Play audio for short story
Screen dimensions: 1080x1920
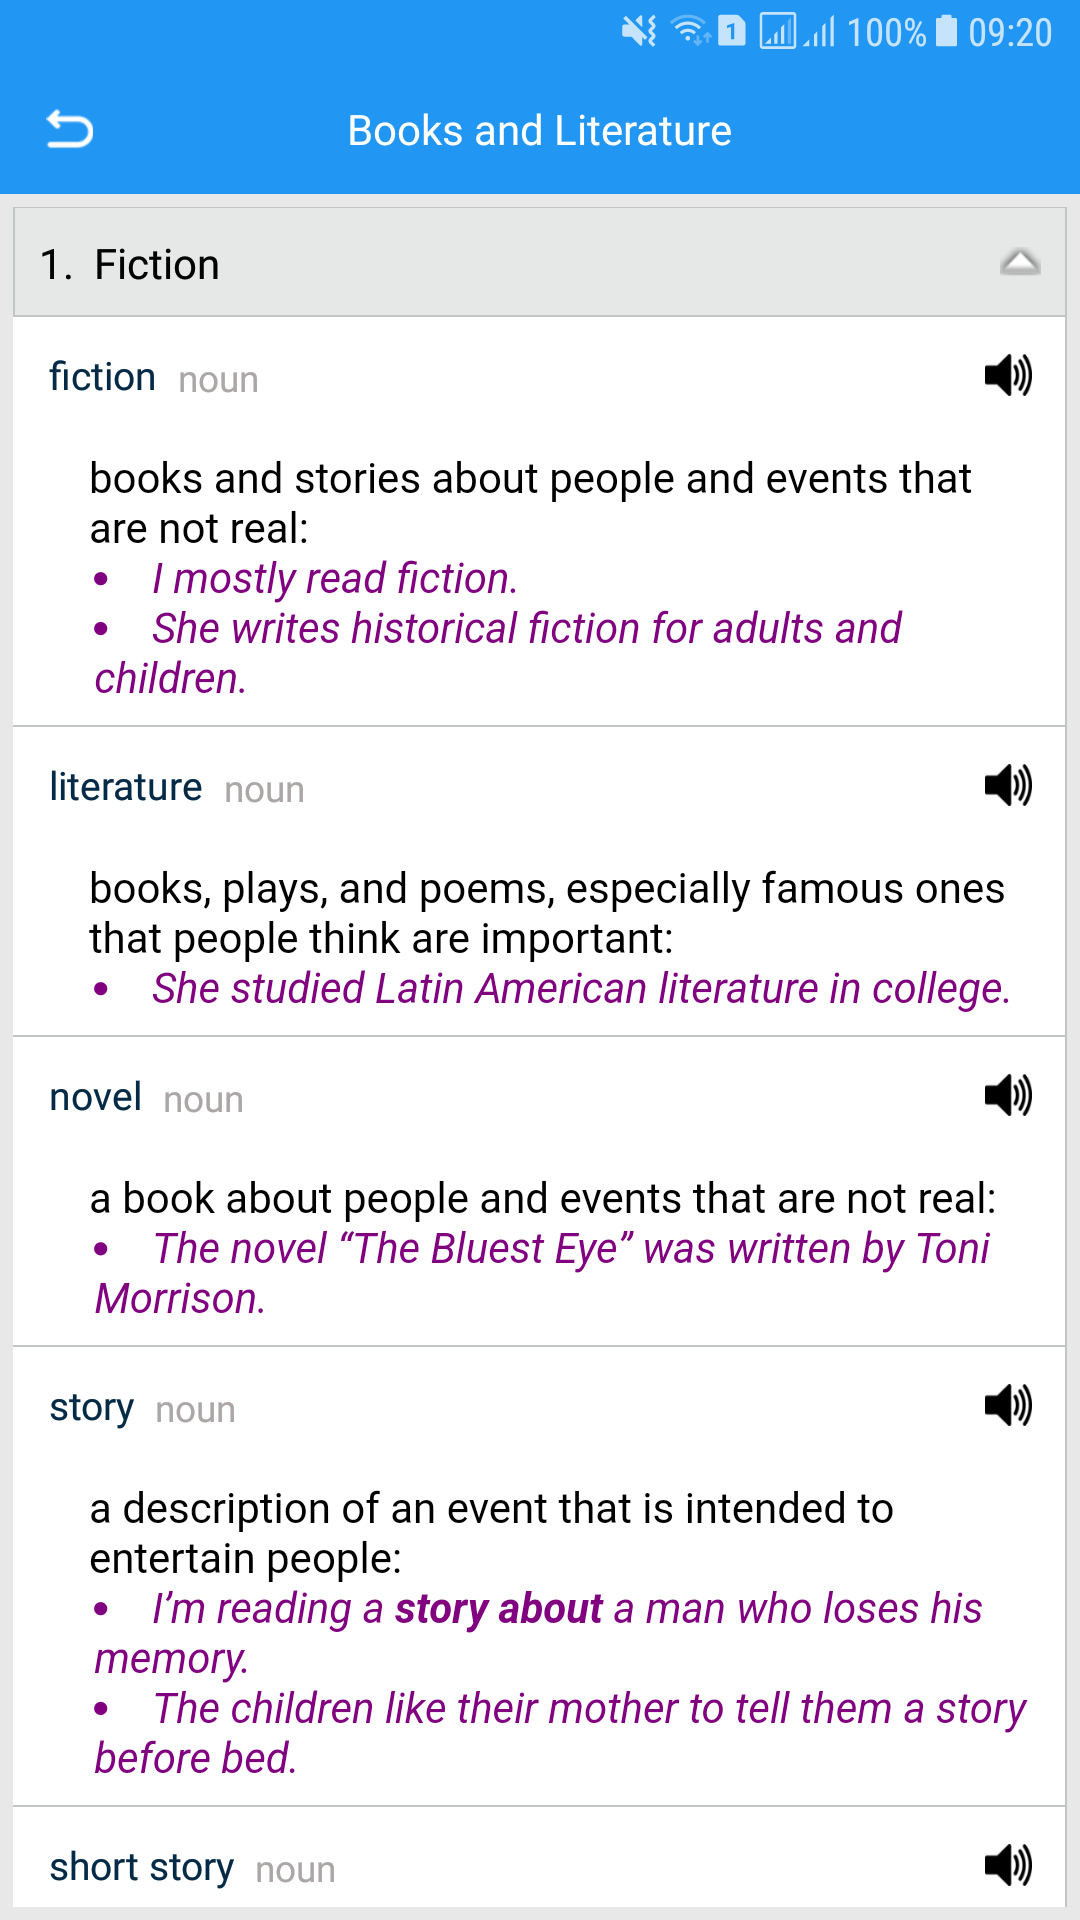pos(1007,1866)
